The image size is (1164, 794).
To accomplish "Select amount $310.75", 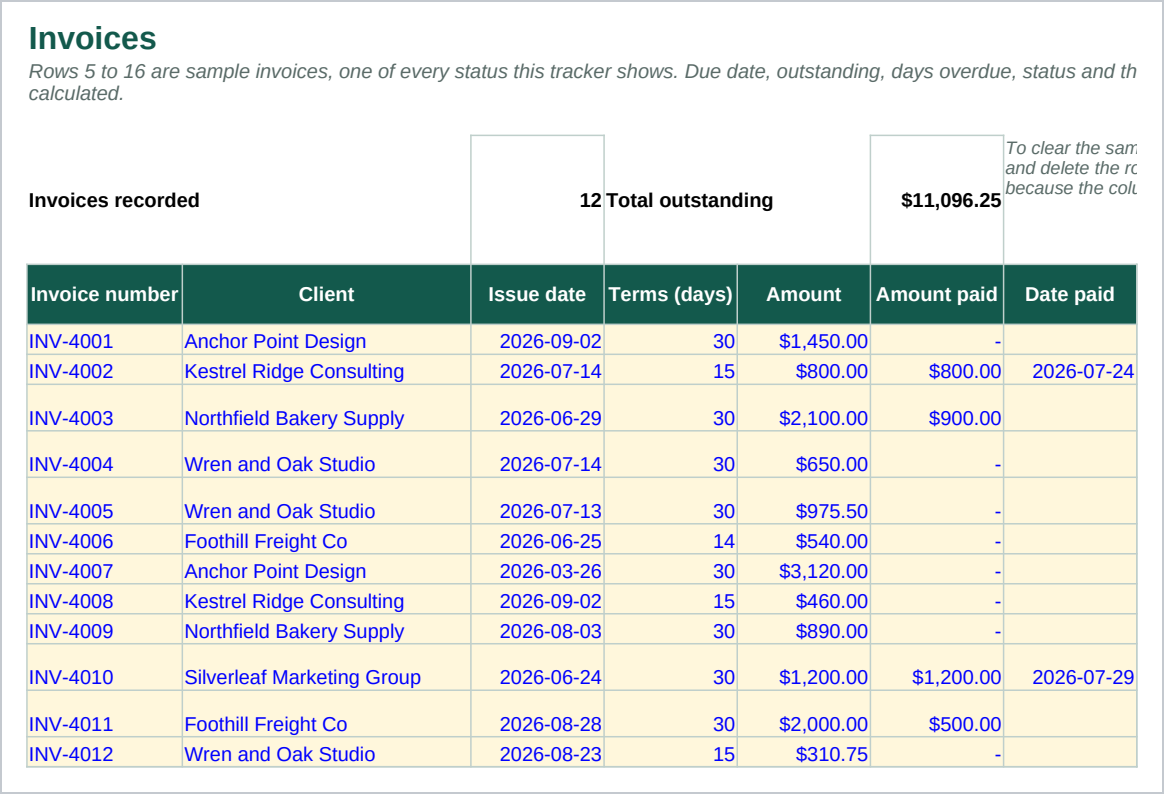I will click(x=804, y=752).
